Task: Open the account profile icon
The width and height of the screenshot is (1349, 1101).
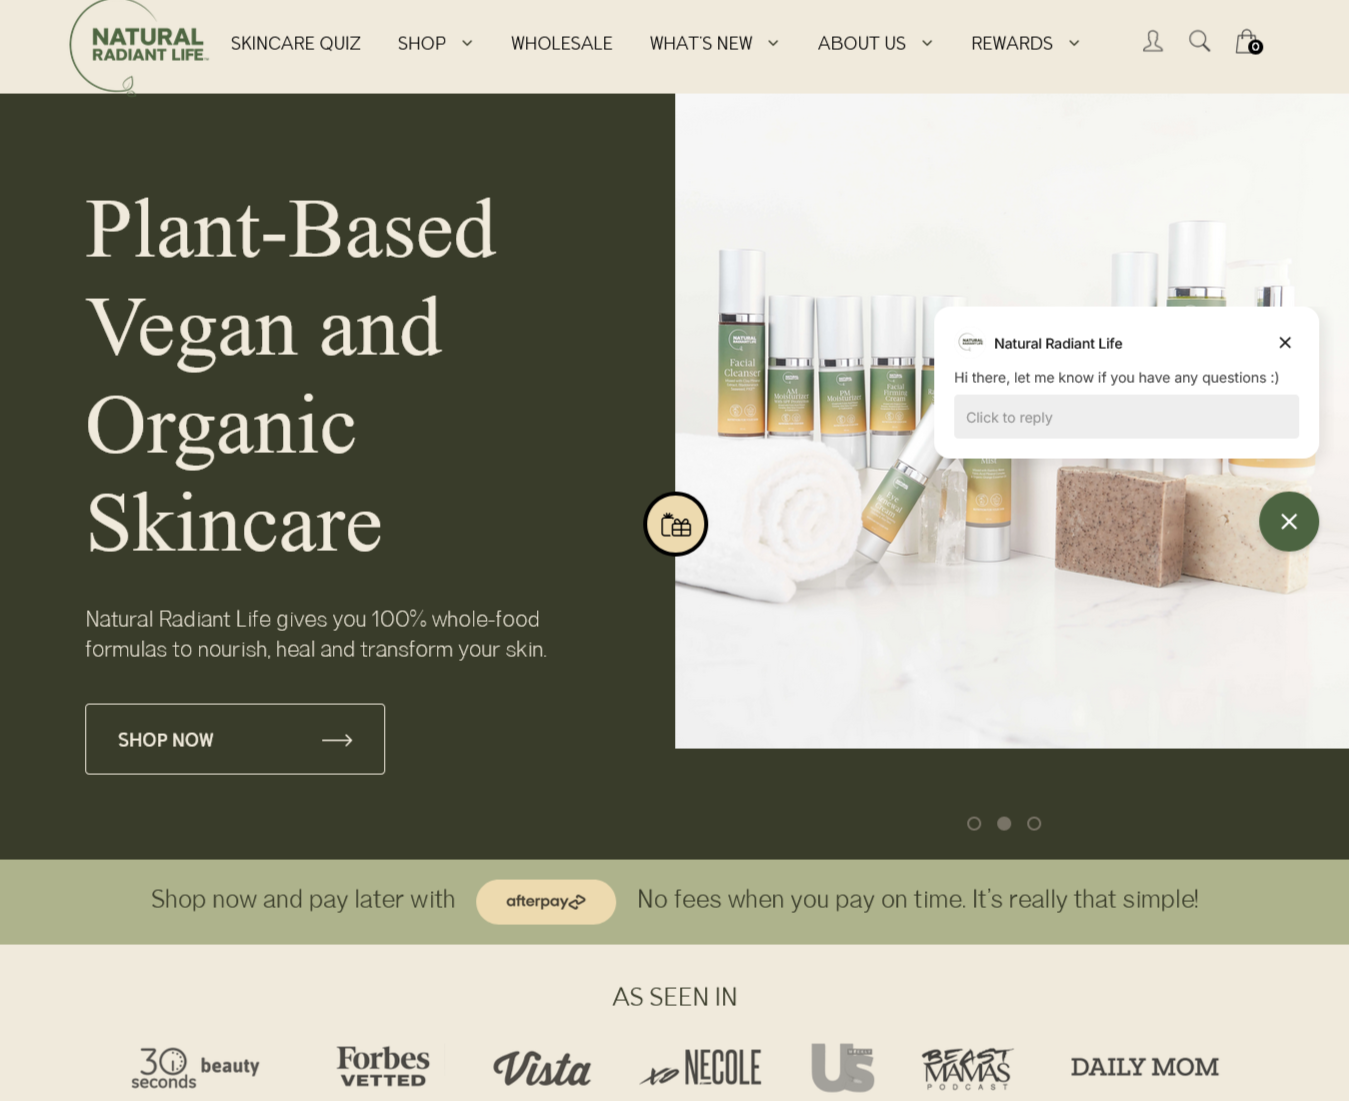Action: [x=1152, y=41]
